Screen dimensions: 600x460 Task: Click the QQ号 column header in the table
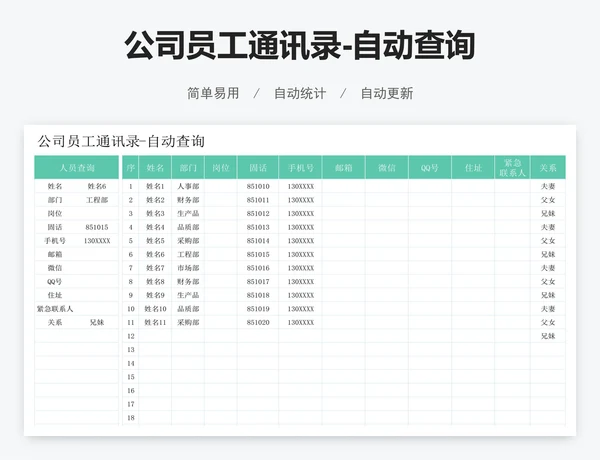[430, 168]
